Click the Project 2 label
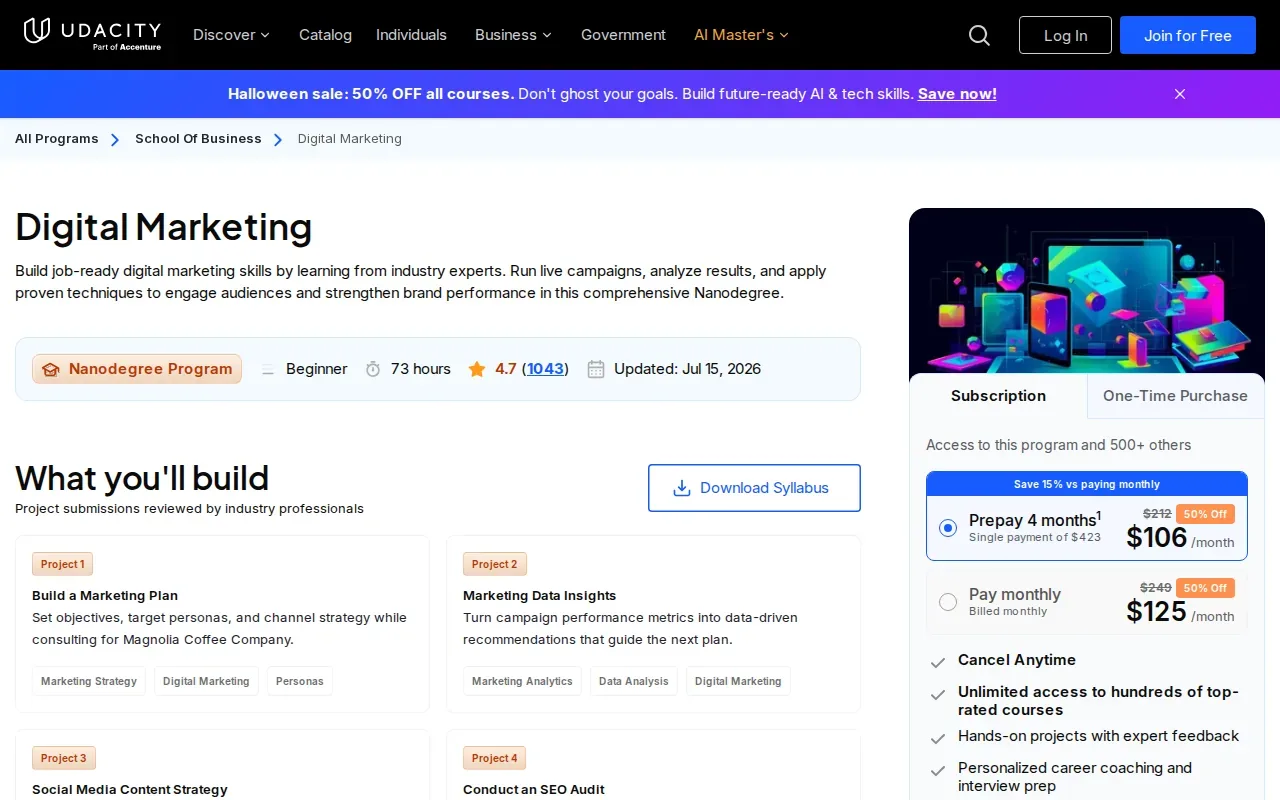This screenshot has width=1280, height=800. coord(495,564)
